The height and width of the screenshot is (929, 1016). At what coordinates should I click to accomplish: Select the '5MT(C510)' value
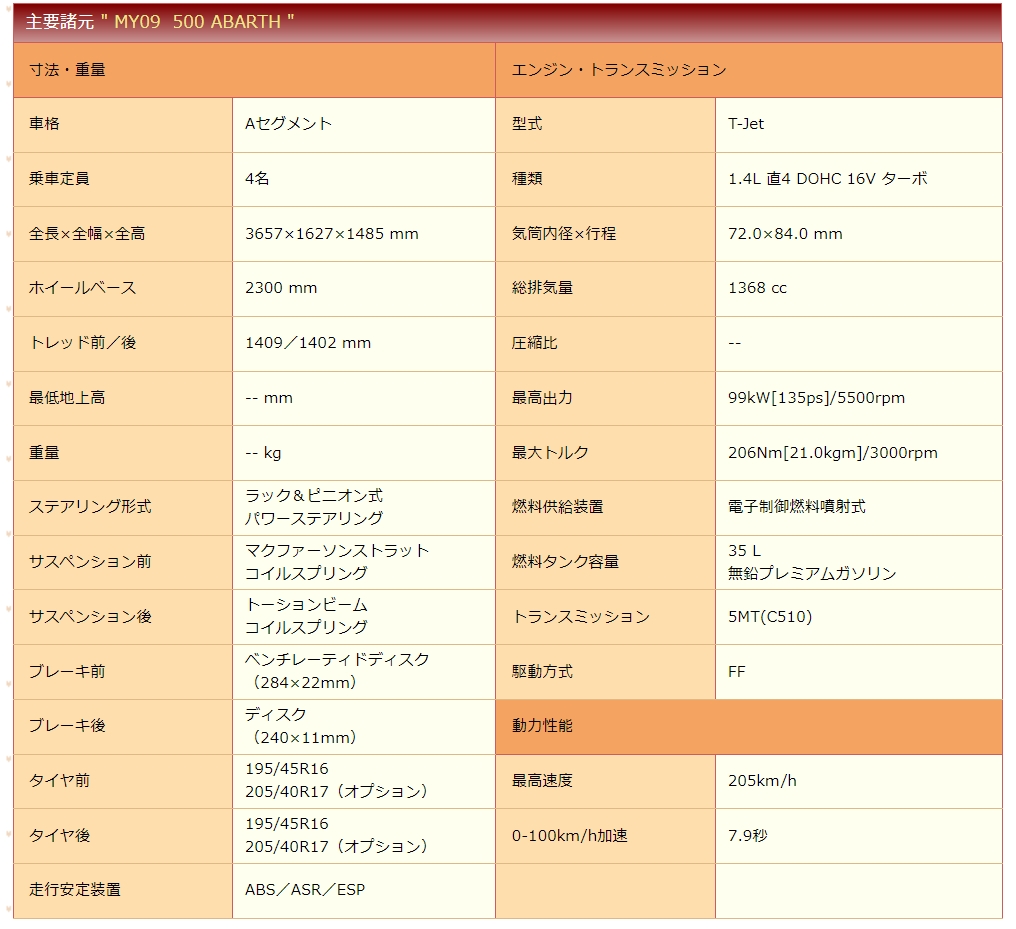(x=770, y=616)
